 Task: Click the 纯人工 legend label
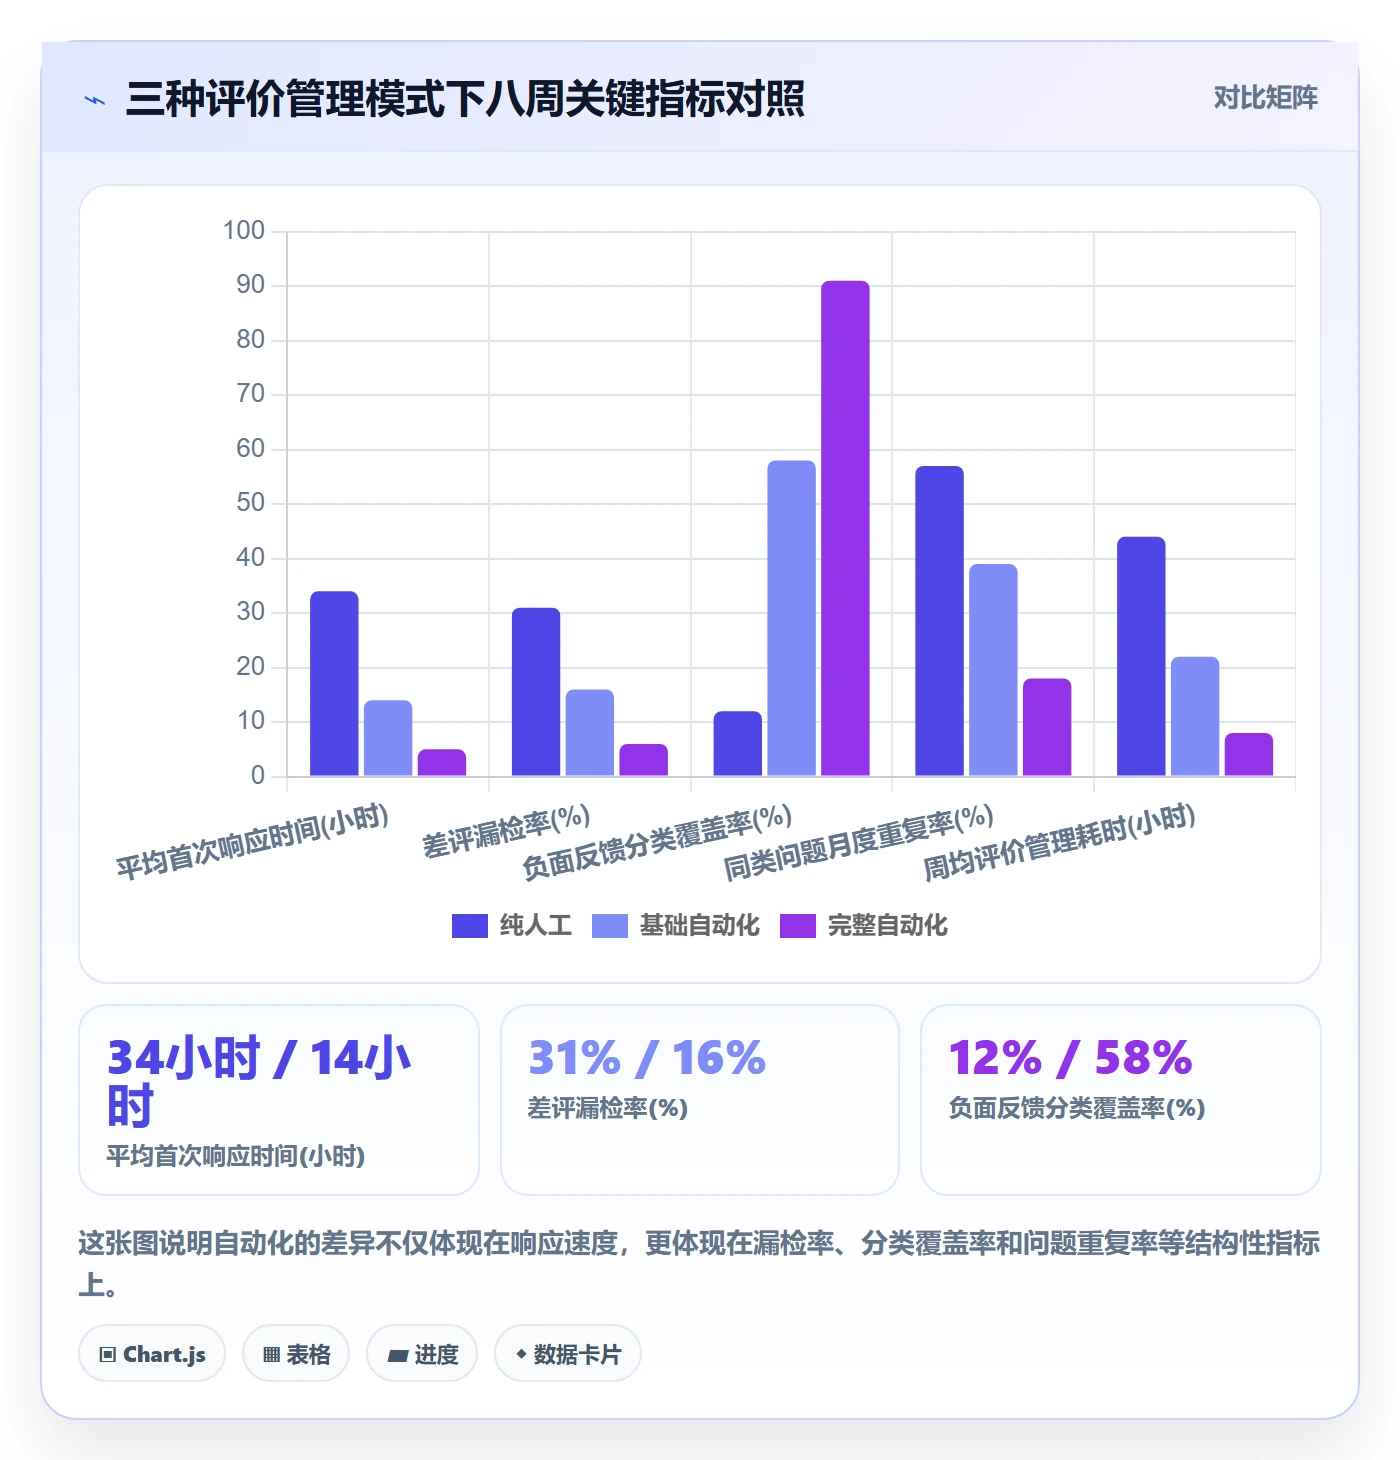536,926
